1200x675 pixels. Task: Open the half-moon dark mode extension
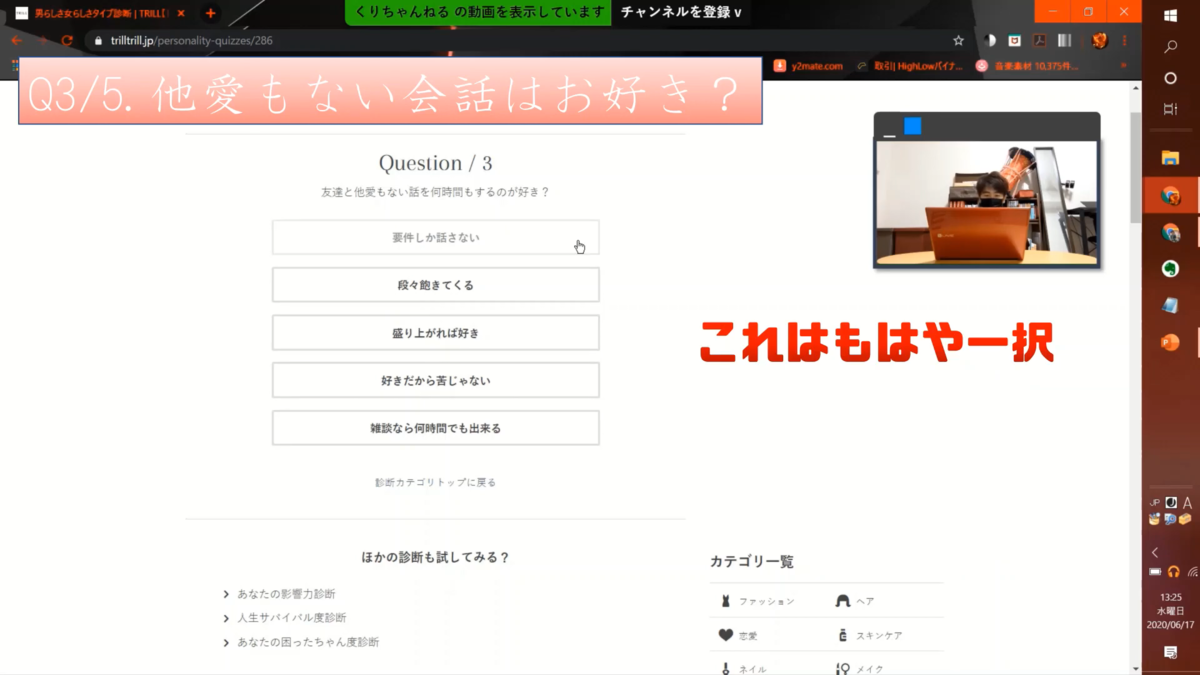click(x=990, y=41)
